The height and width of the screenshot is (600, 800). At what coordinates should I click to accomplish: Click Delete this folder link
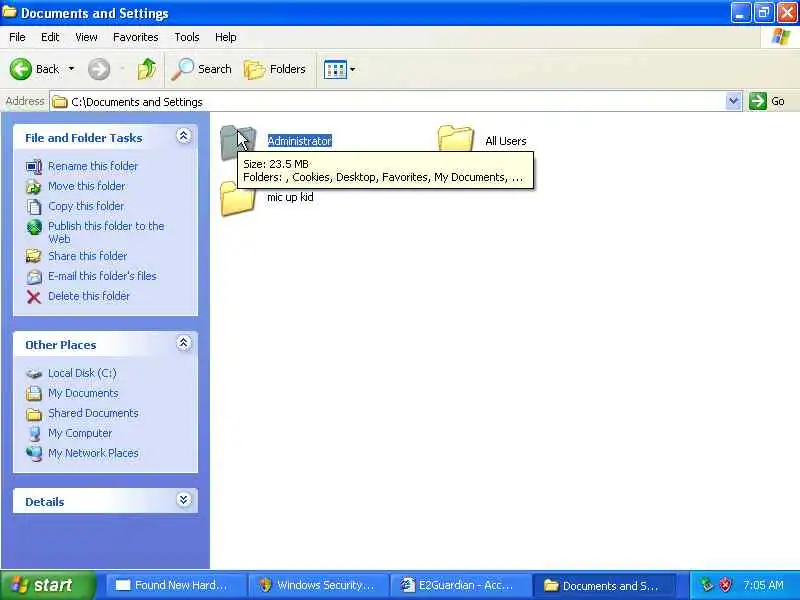pyautogui.click(x=89, y=296)
